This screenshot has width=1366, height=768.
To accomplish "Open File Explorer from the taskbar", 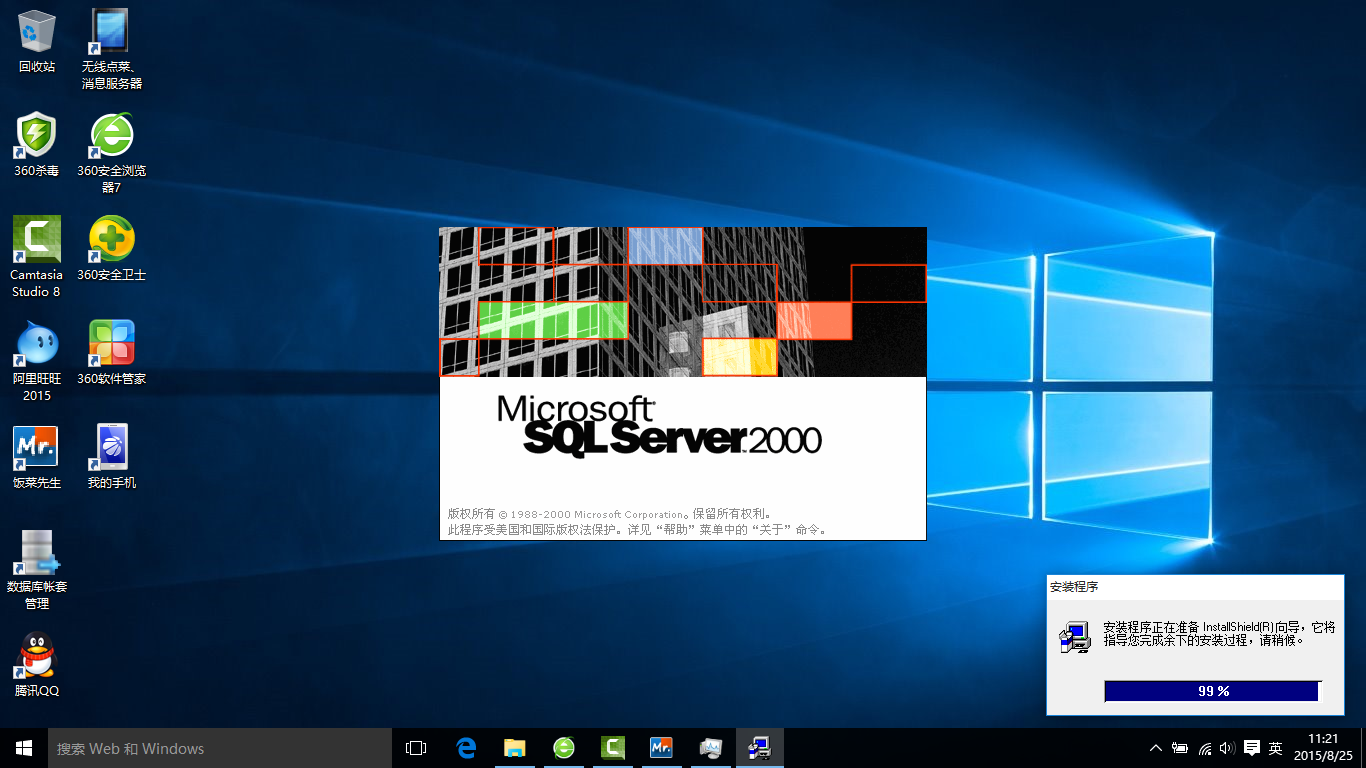I will (514, 748).
